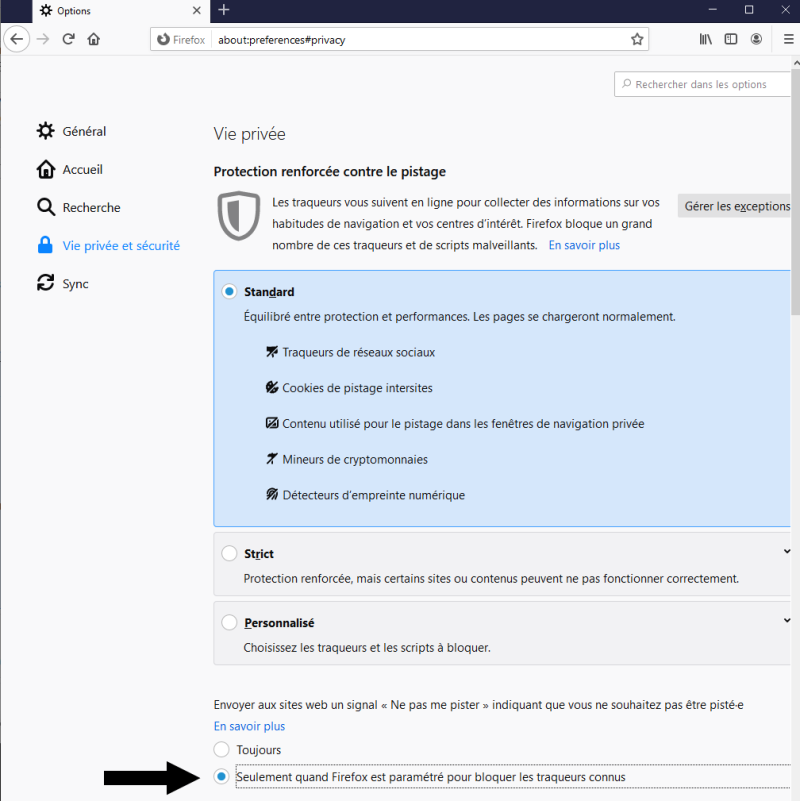
Task: Click the tracking content icon
Action: coord(272,423)
